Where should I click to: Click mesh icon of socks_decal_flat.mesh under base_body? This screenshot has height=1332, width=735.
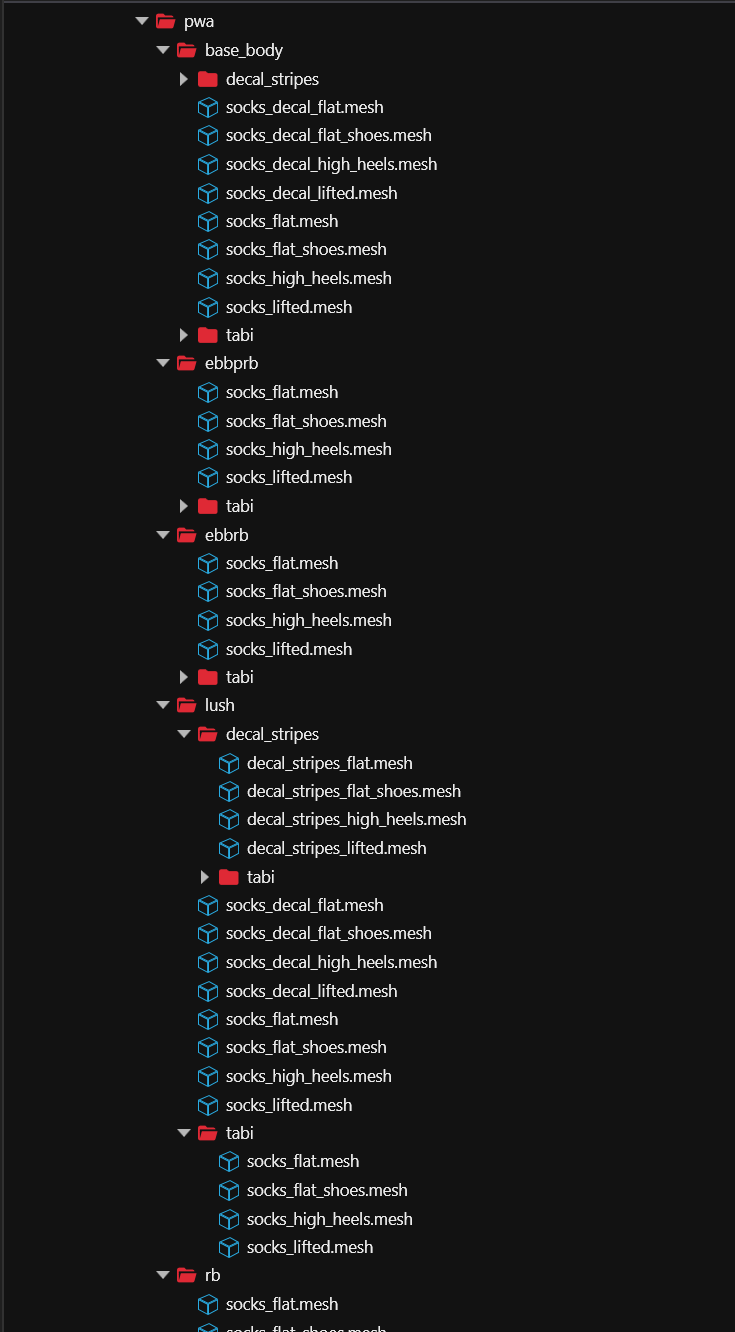[x=207, y=107]
